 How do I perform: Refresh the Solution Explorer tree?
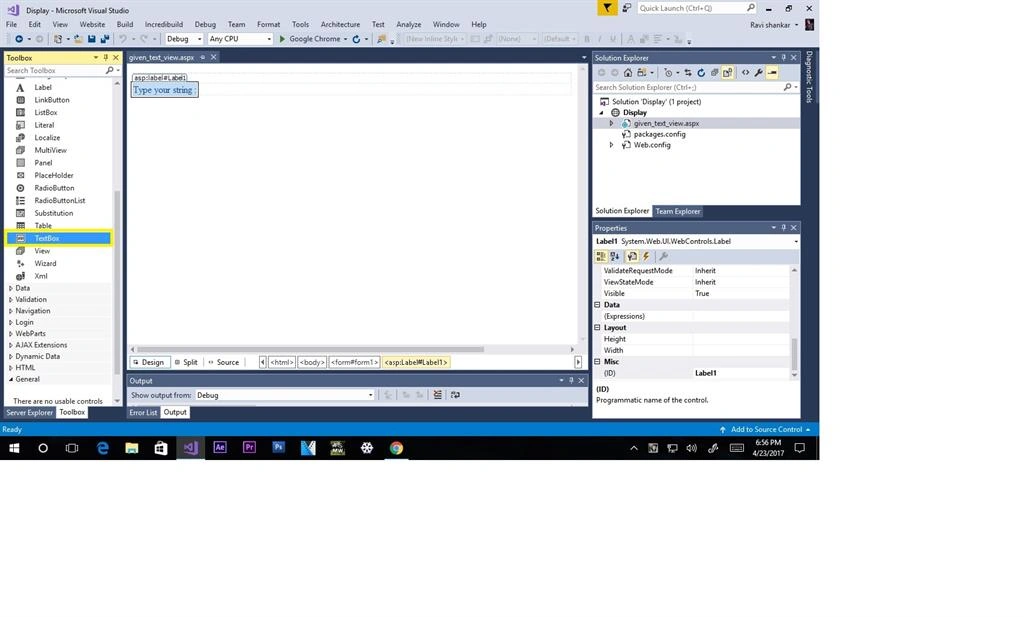click(701, 72)
